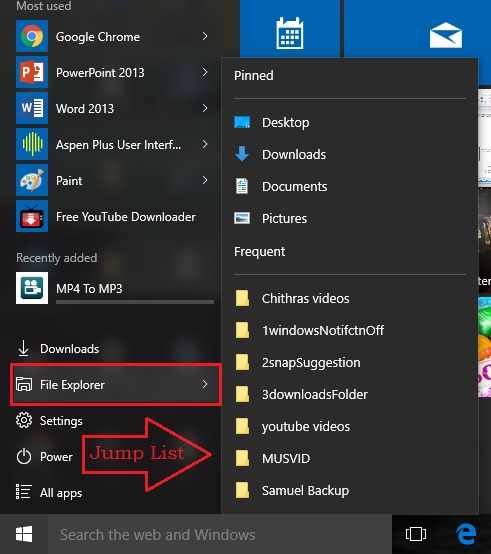Click the Power icon
Viewport: 491px width, 554px height.
pyautogui.click(x=24, y=456)
